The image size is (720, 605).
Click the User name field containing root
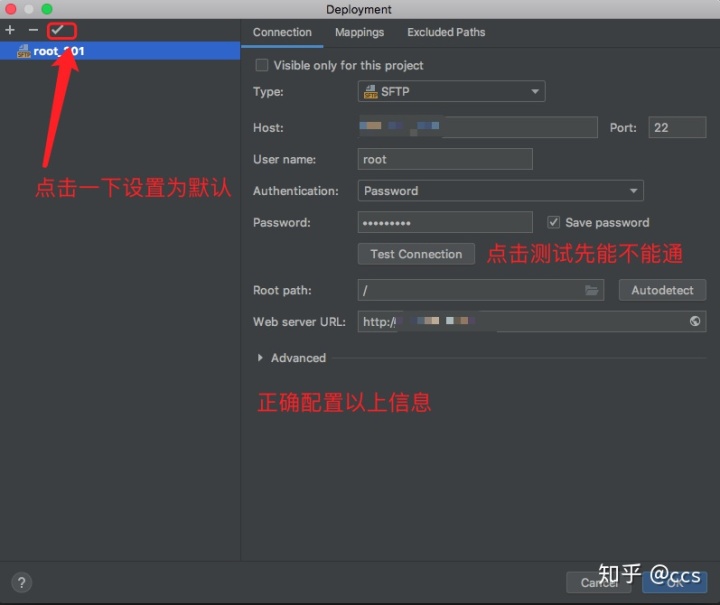click(x=445, y=159)
